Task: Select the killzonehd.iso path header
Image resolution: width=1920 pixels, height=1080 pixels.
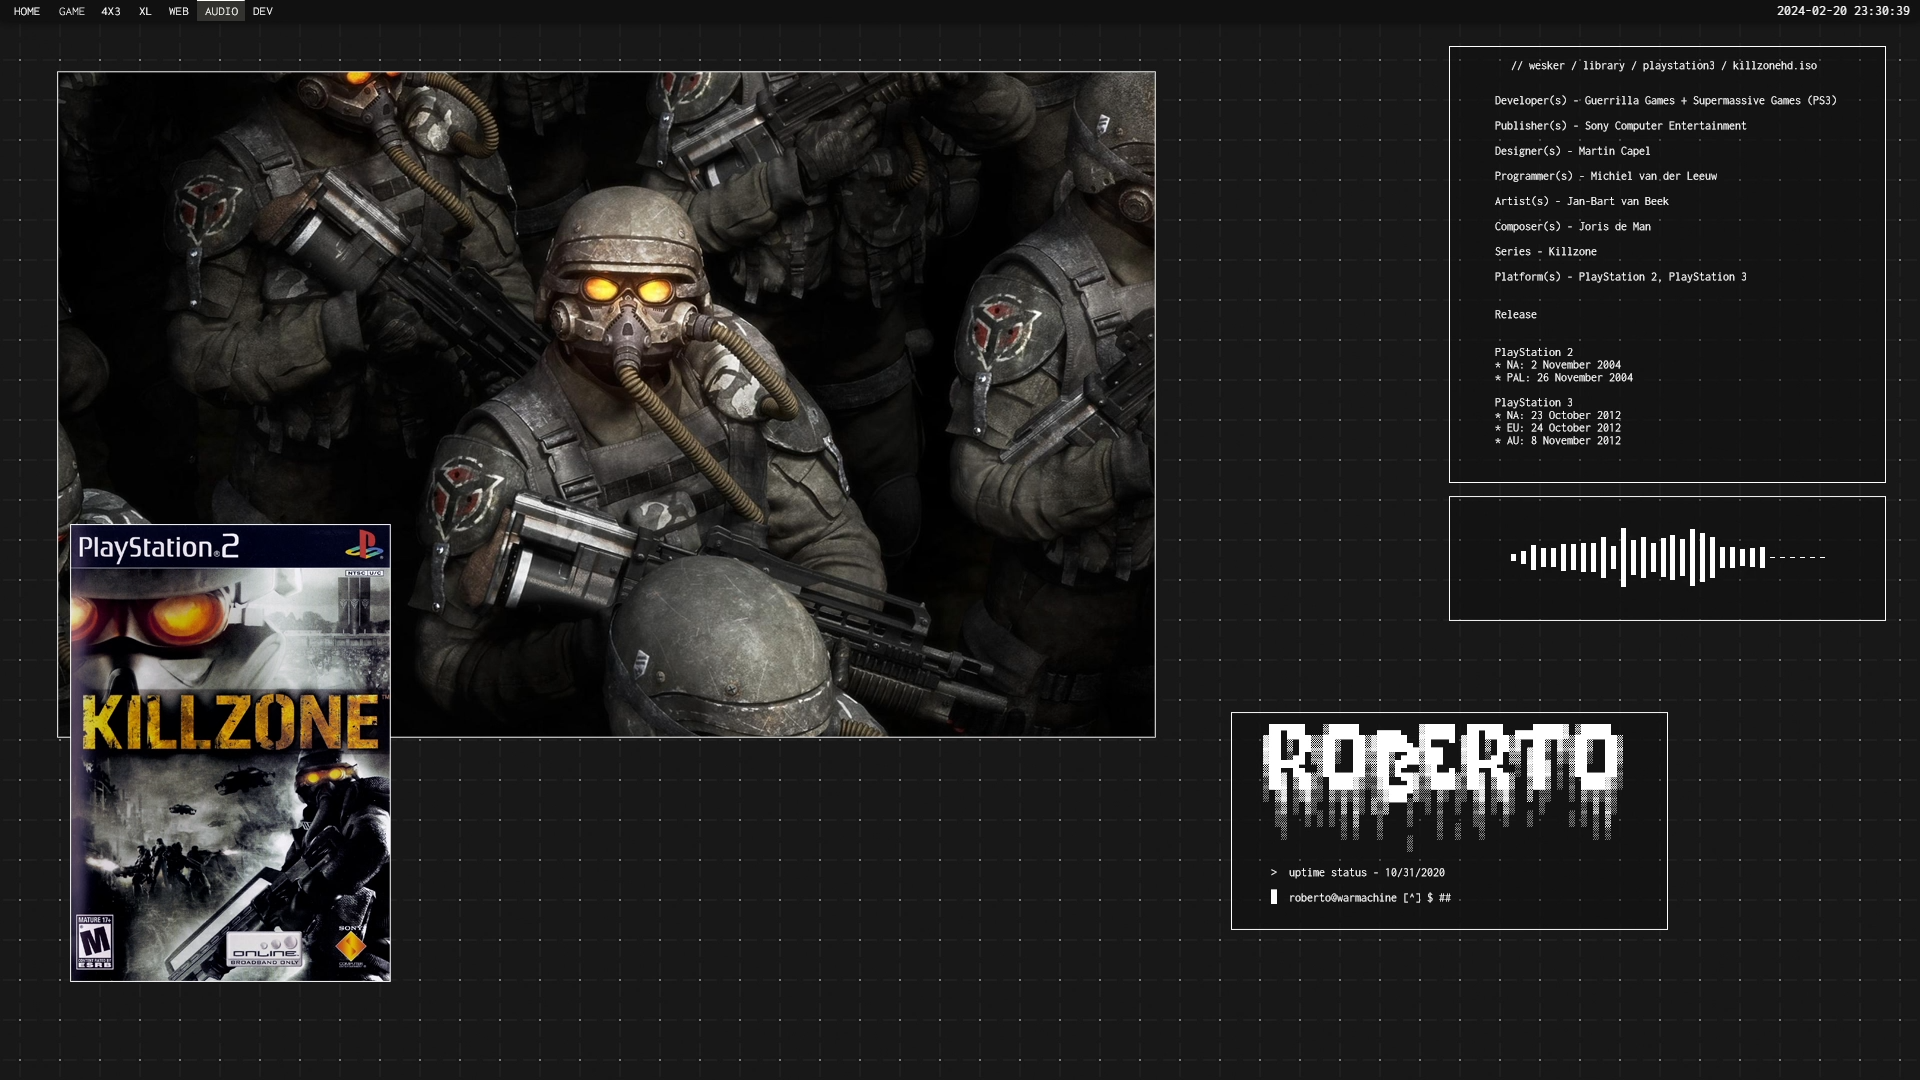Action: click(x=1664, y=66)
